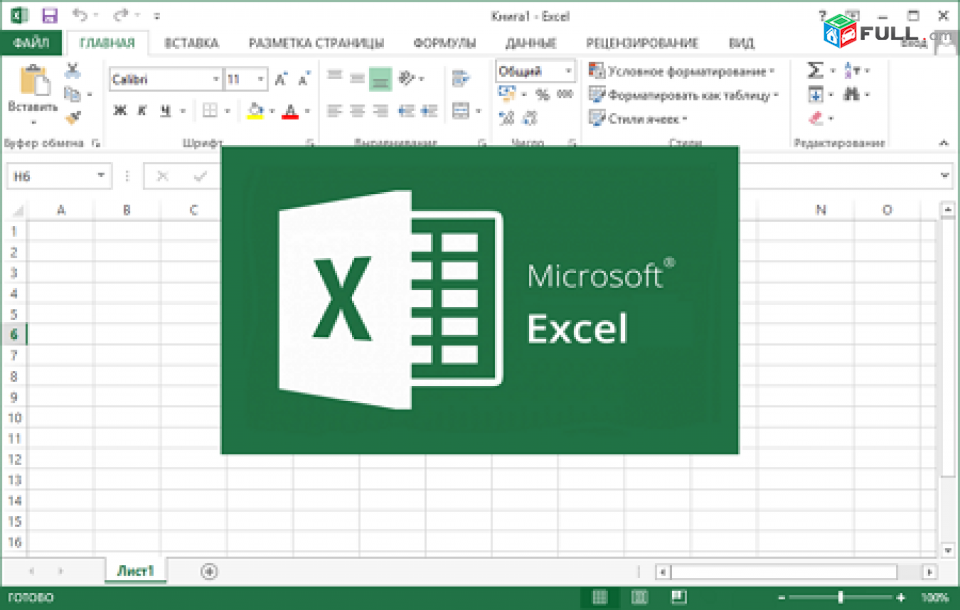Decrease decimal places
The width and height of the screenshot is (960, 610).
click(x=530, y=118)
